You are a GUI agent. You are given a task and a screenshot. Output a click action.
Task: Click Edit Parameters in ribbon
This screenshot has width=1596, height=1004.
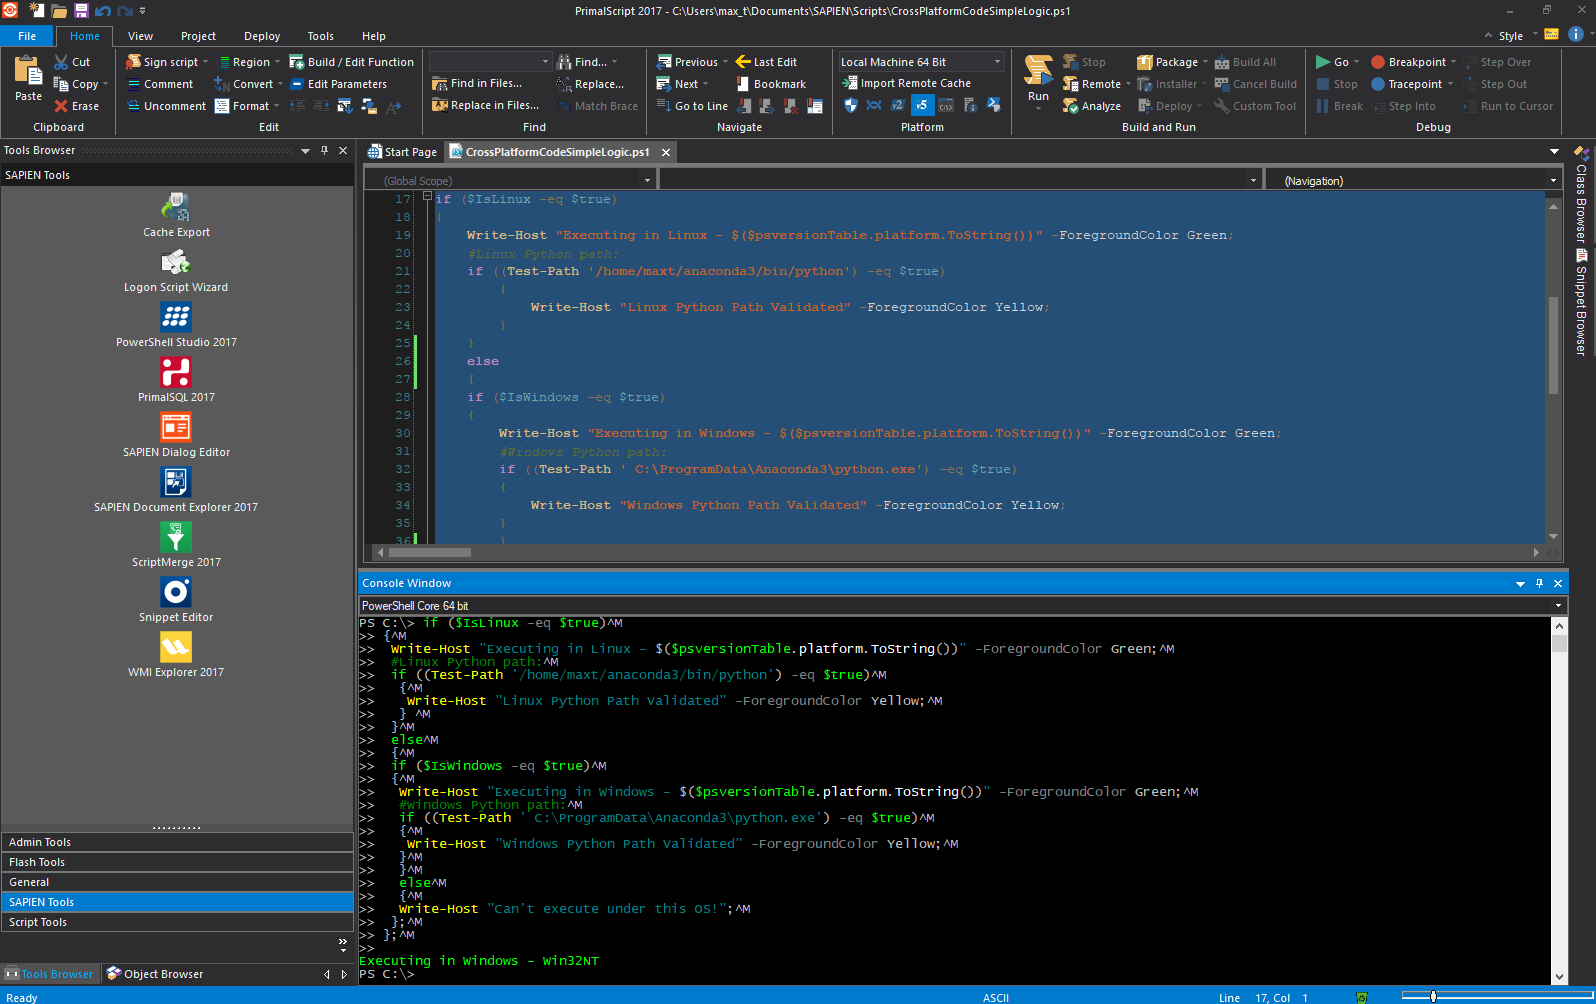pos(338,84)
